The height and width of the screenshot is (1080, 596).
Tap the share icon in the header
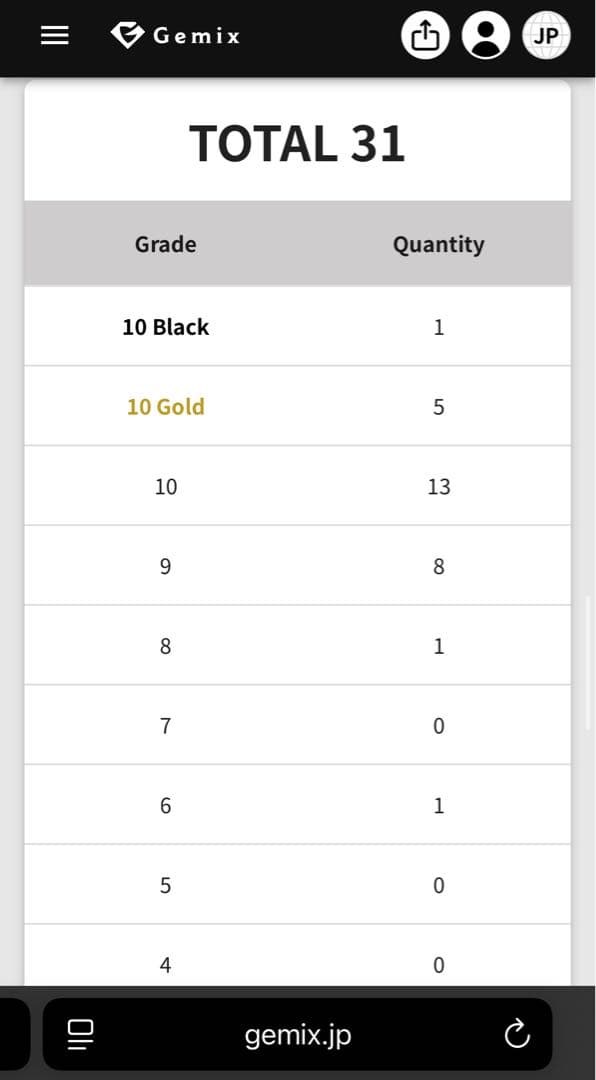425,33
